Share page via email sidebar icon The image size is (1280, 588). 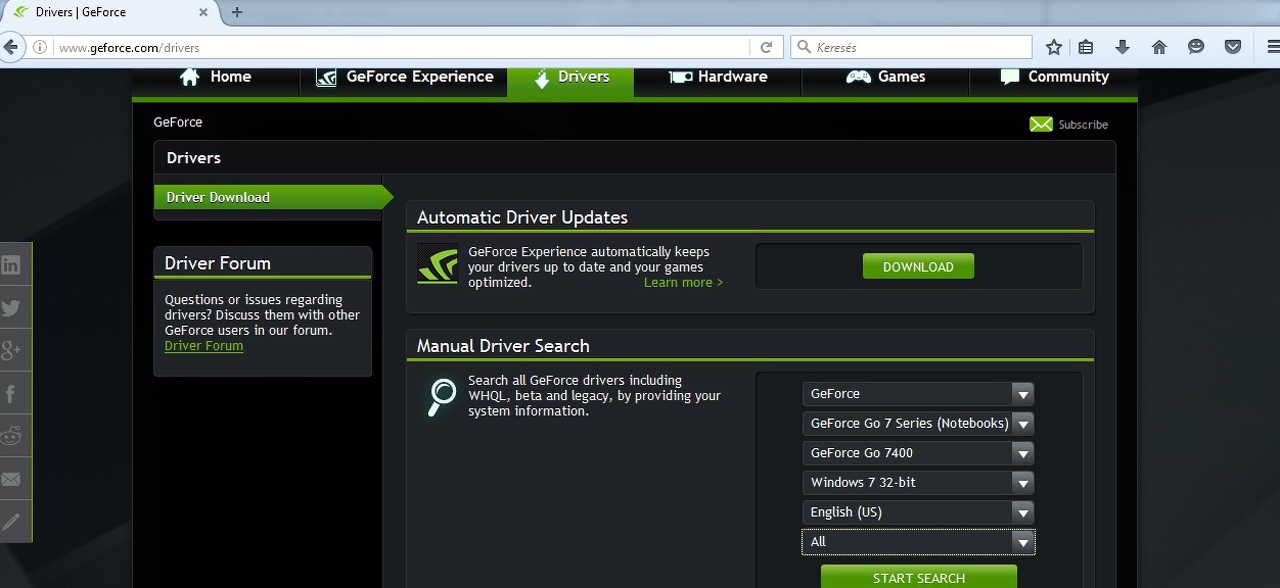point(12,479)
